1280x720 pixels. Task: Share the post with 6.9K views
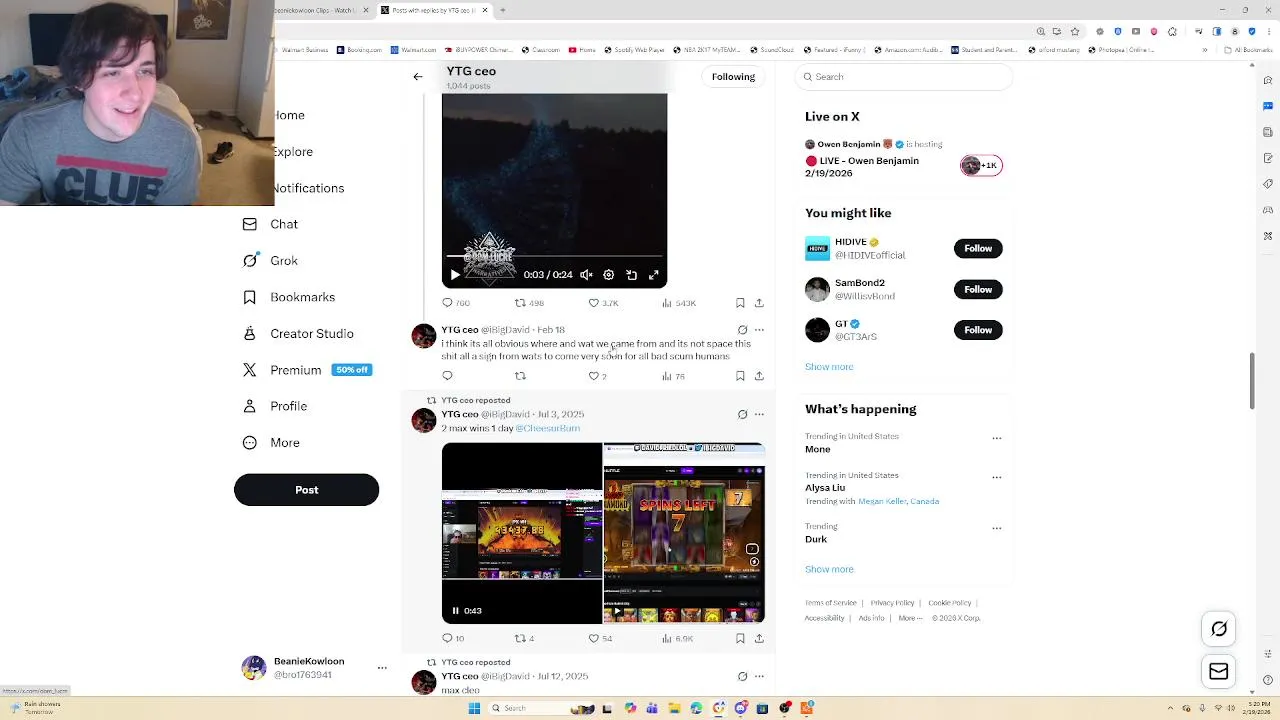(x=759, y=638)
